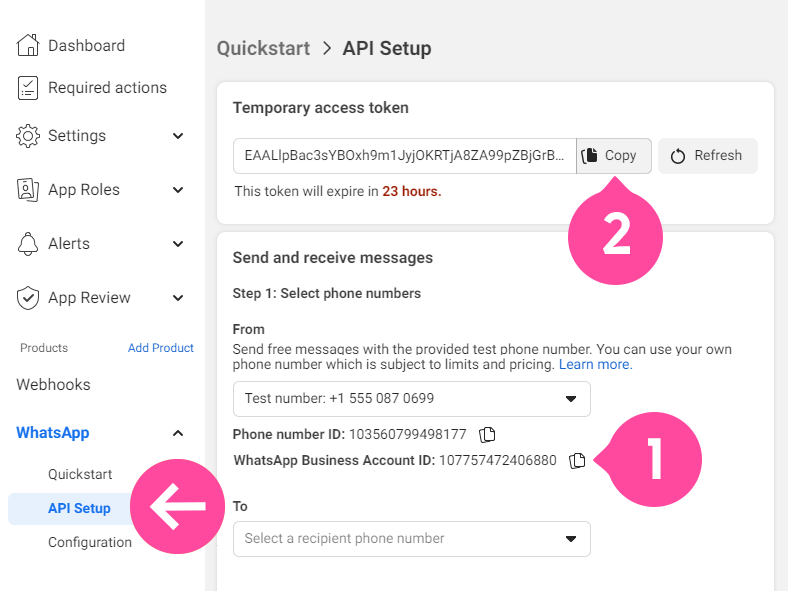The height and width of the screenshot is (591, 788).
Task: Click the Required actions checklist icon
Action: click(28, 88)
